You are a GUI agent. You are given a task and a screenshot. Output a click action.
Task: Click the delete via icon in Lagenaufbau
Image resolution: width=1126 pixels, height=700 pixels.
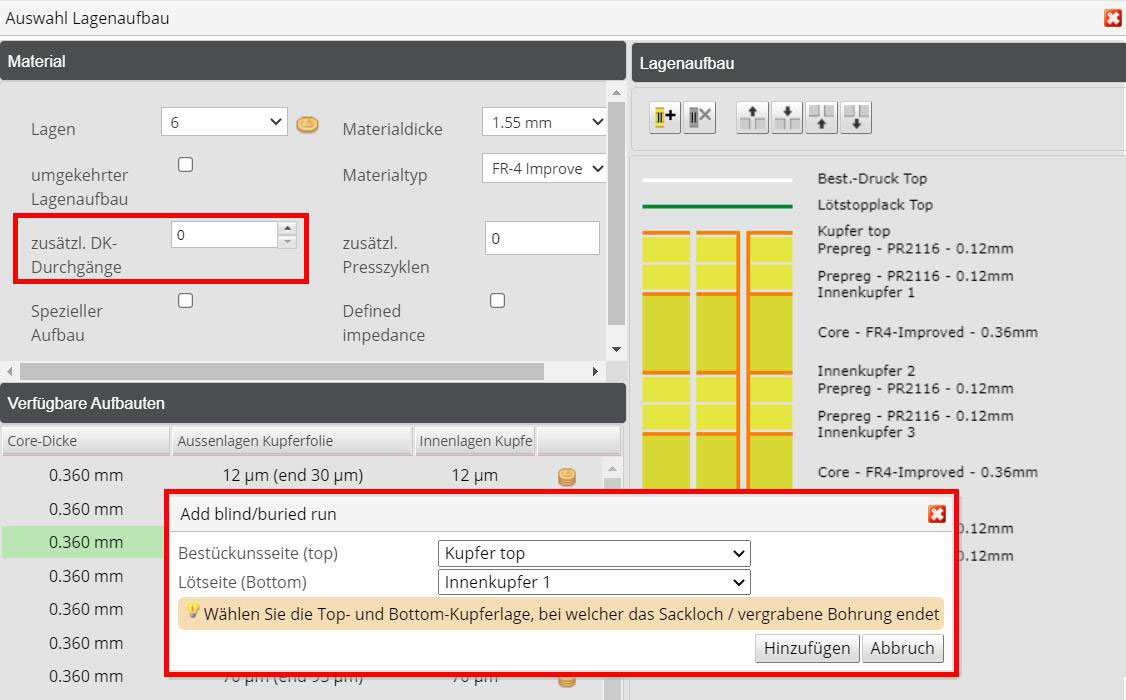coord(699,117)
